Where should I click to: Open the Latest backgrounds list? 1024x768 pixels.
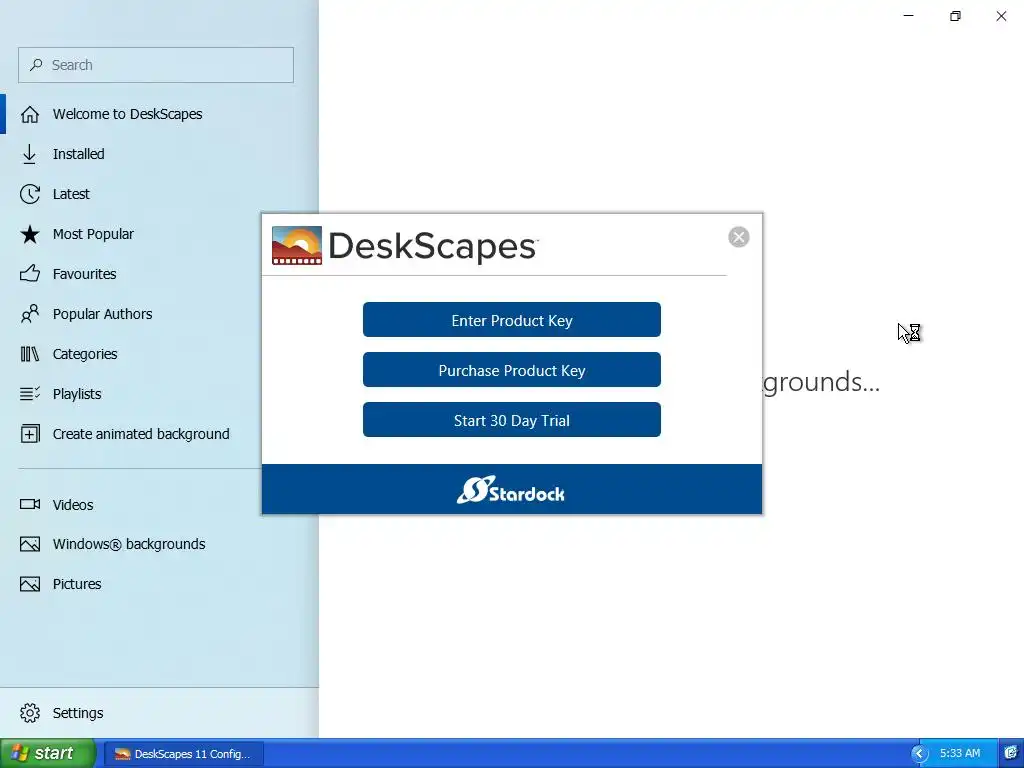[71, 194]
